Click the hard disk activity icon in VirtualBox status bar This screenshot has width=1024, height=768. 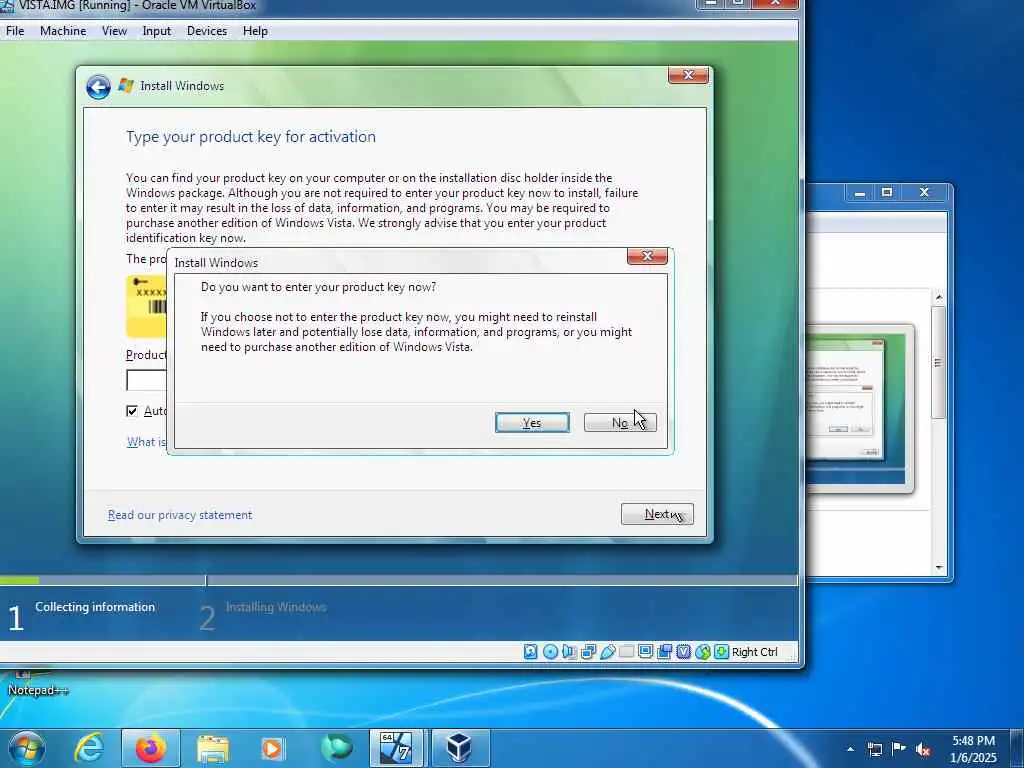pos(530,652)
